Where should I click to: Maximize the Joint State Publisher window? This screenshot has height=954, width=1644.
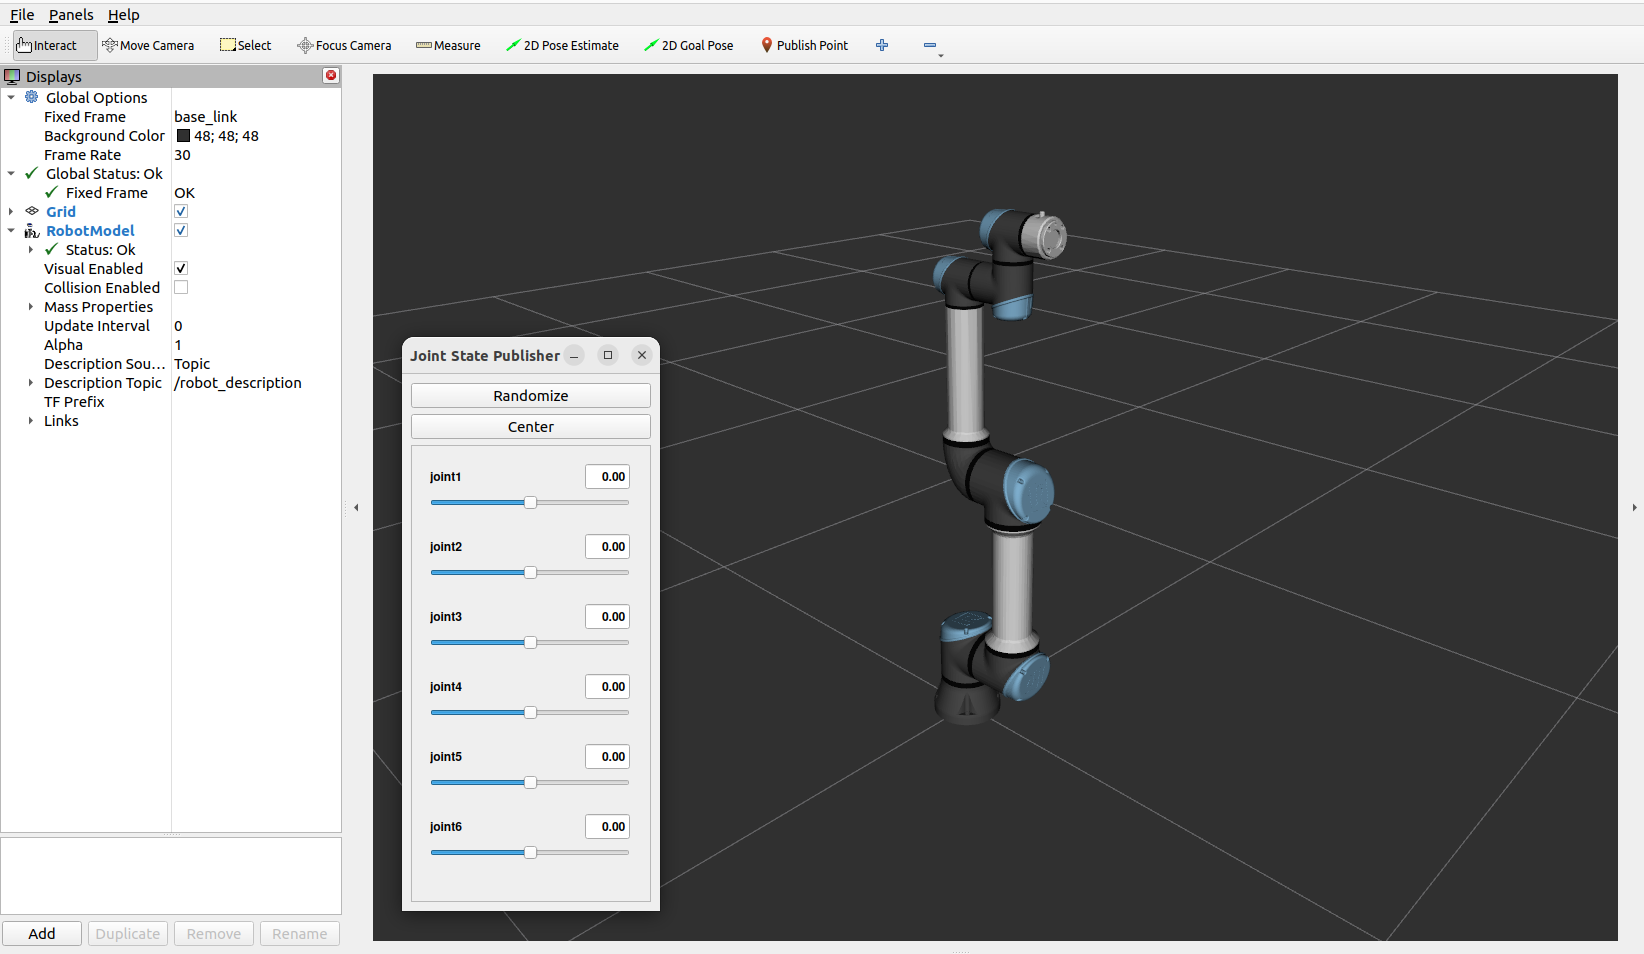point(608,355)
